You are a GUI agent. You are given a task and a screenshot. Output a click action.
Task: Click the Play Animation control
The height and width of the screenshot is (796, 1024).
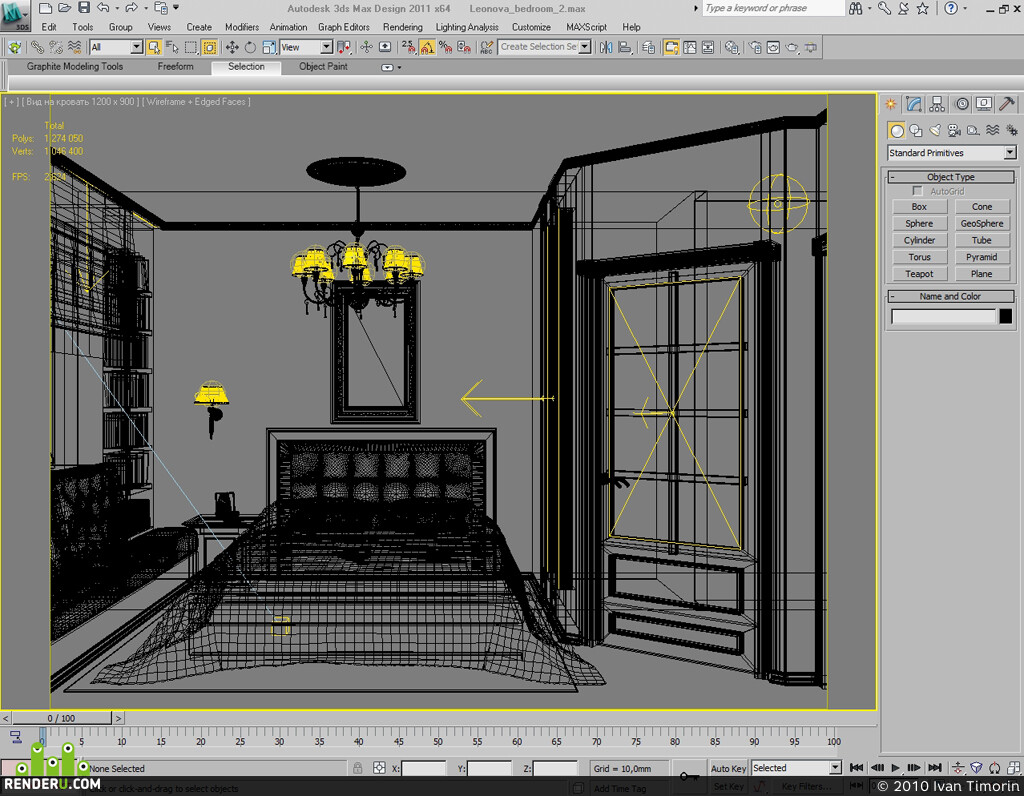click(895, 768)
